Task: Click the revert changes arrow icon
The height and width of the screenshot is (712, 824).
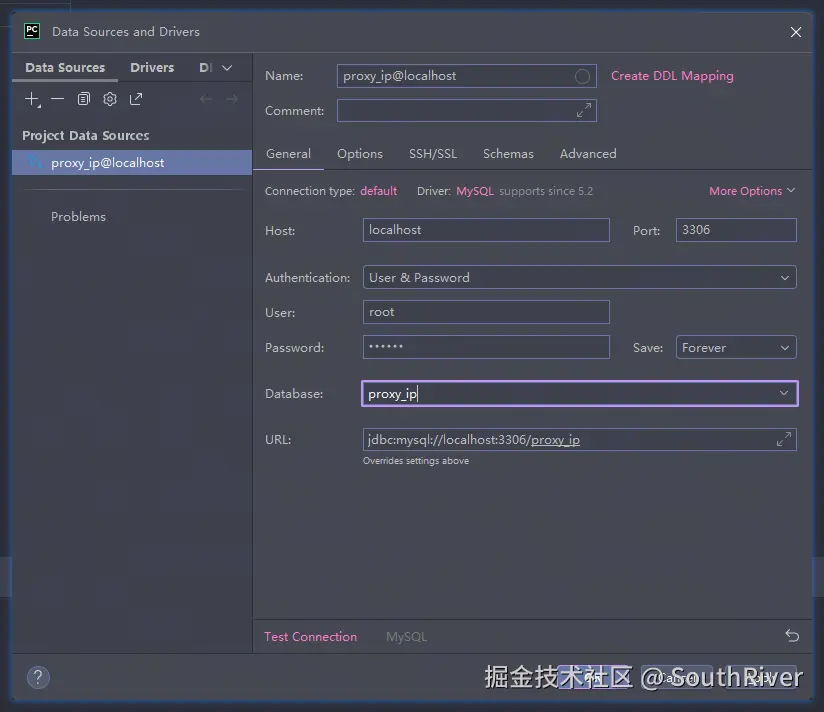Action: (x=792, y=636)
